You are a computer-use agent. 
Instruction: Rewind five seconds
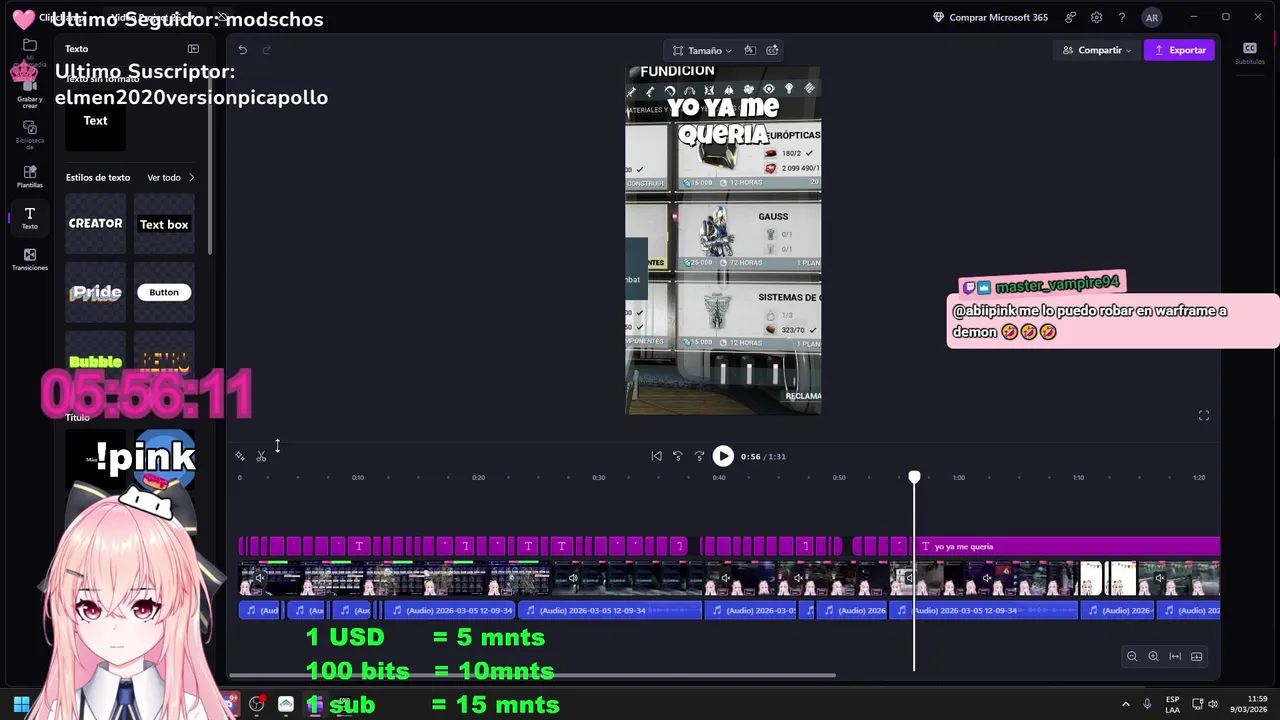[x=678, y=456]
